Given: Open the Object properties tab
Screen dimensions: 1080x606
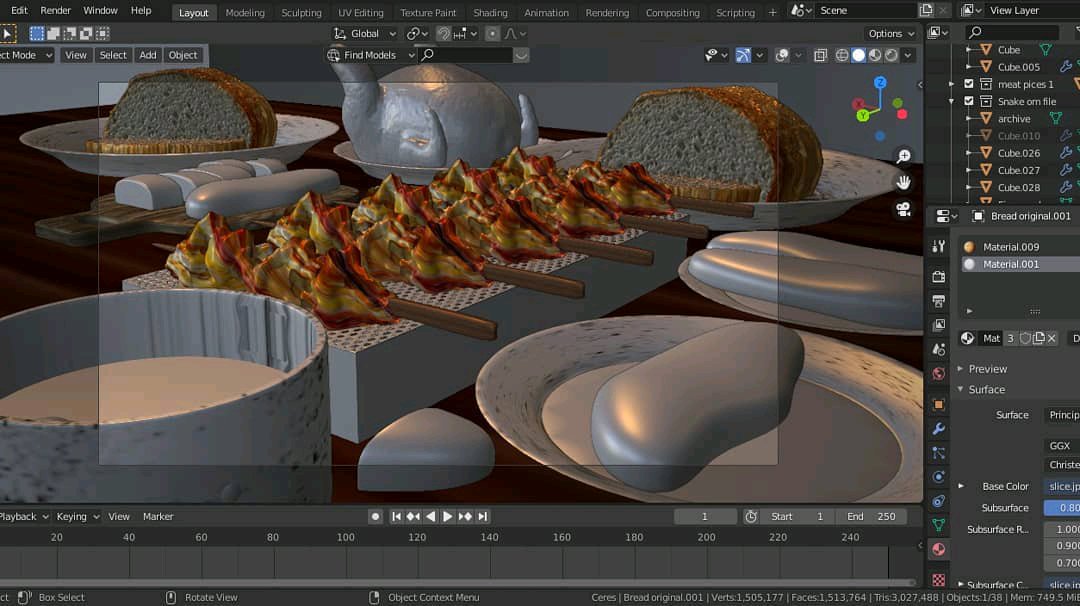Looking at the screenshot, I should point(938,404).
